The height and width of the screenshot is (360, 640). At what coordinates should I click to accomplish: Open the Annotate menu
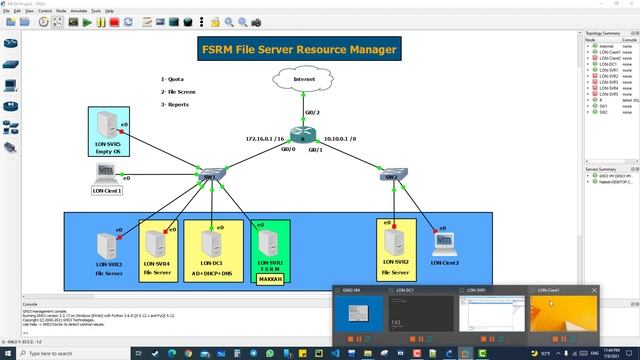click(79, 11)
